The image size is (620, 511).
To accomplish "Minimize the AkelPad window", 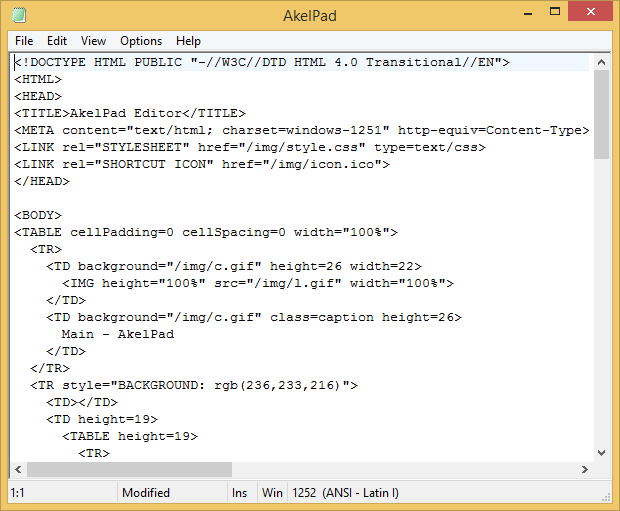I will coord(528,13).
